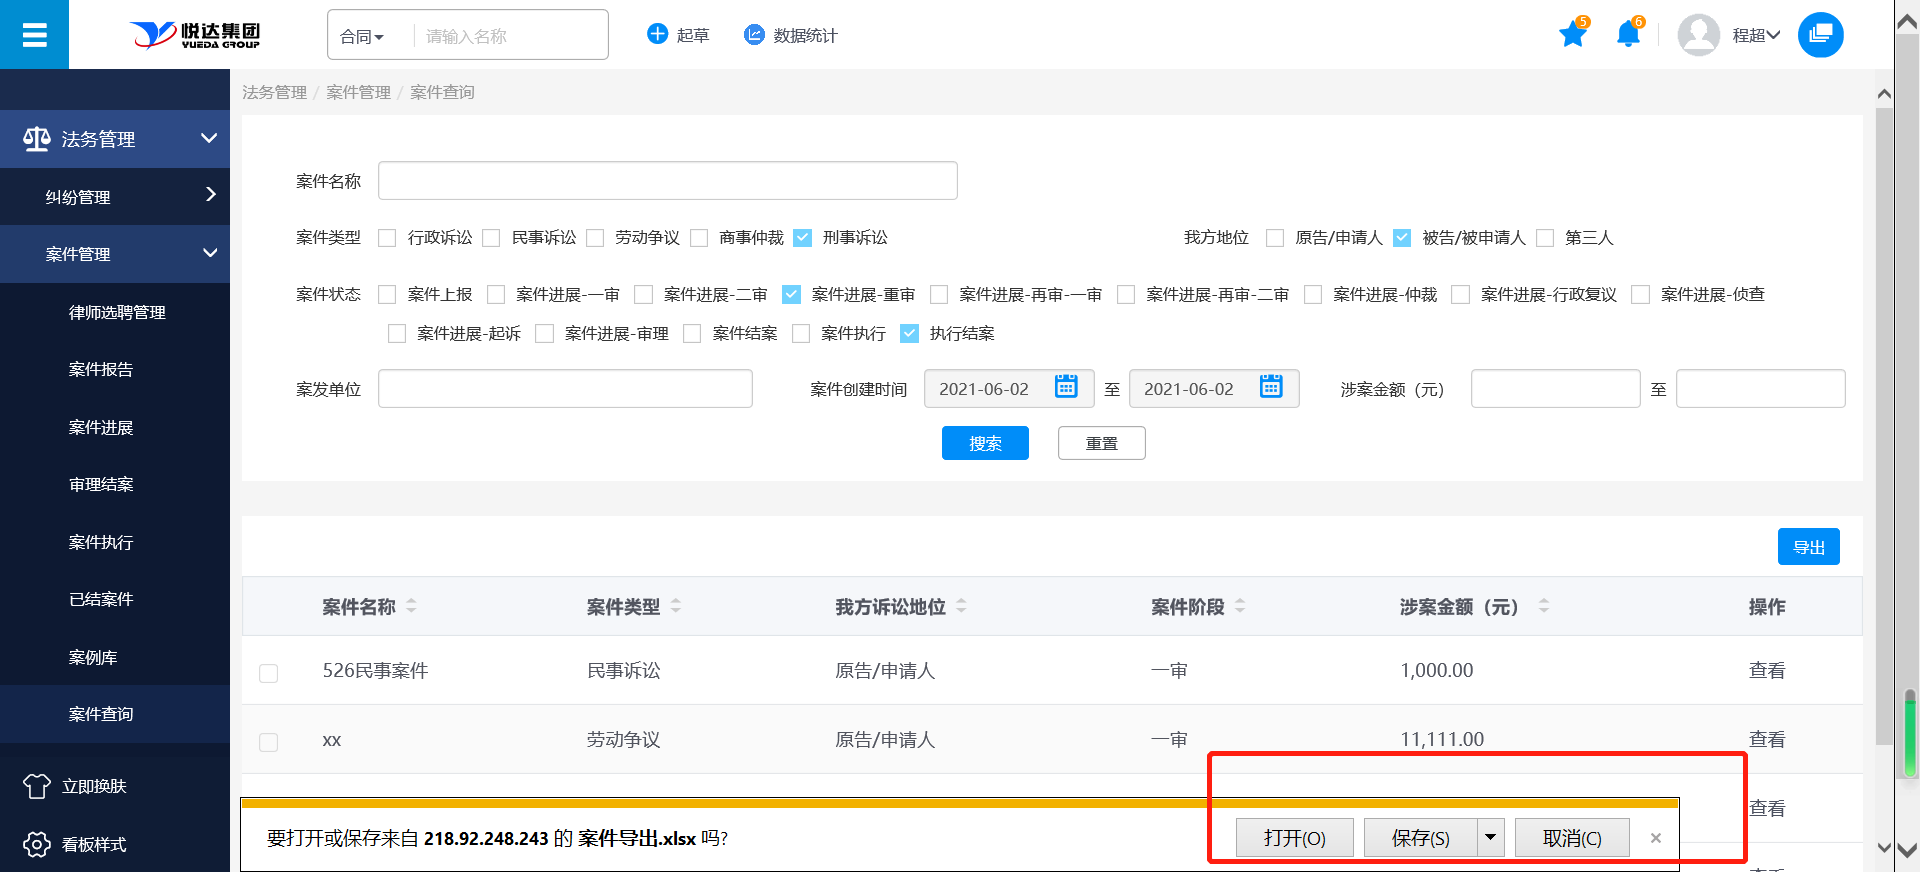Click the 导出 export button
This screenshot has width=1920, height=872.
point(1808,547)
